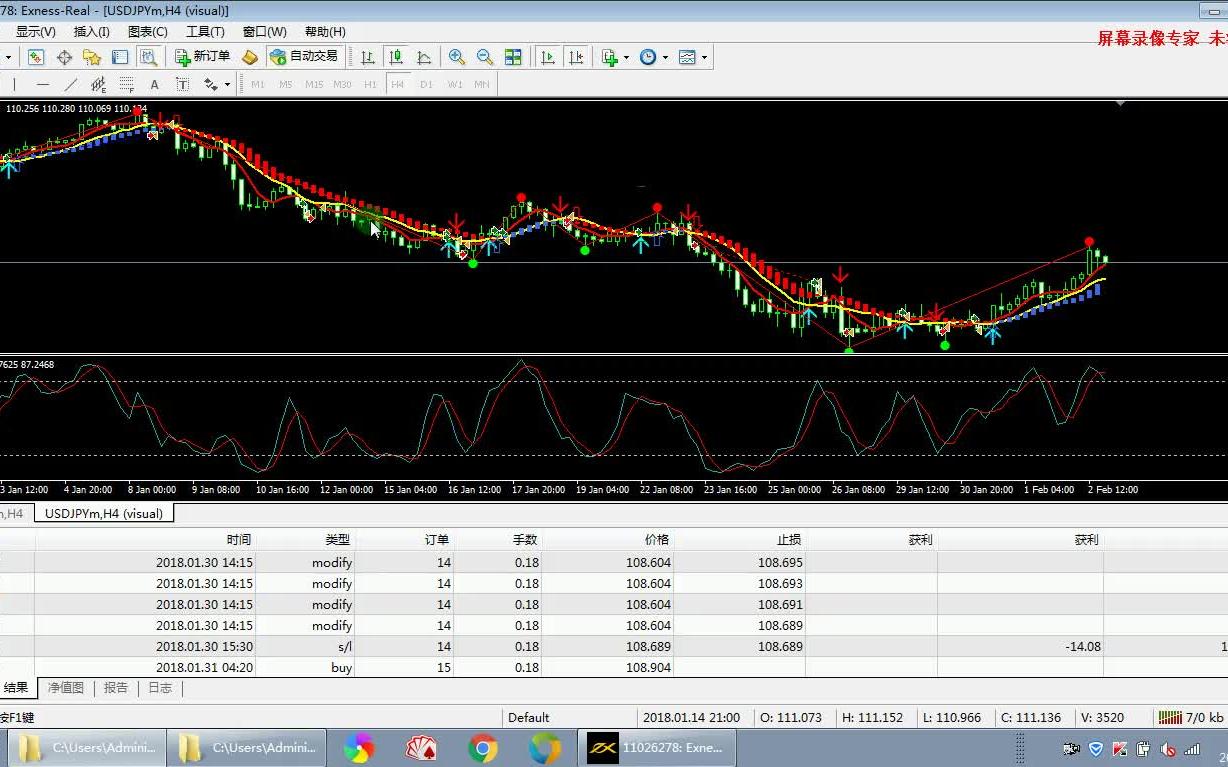Click the s/l type cell
This screenshot has width=1228, height=767.
305,646
